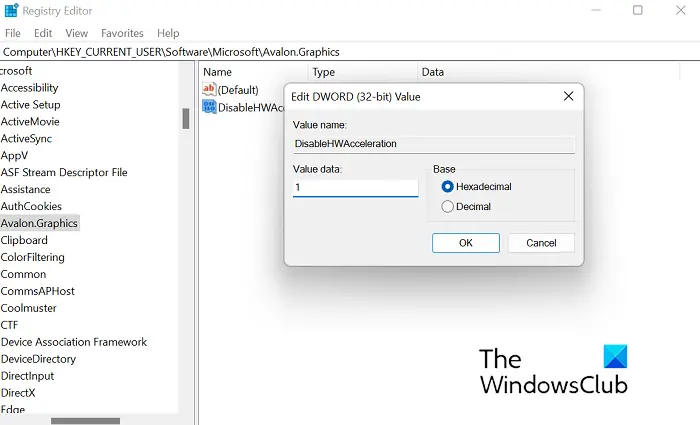Select the Common registry key
Viewport: 700px width, 425px height.
coord(23,274)
